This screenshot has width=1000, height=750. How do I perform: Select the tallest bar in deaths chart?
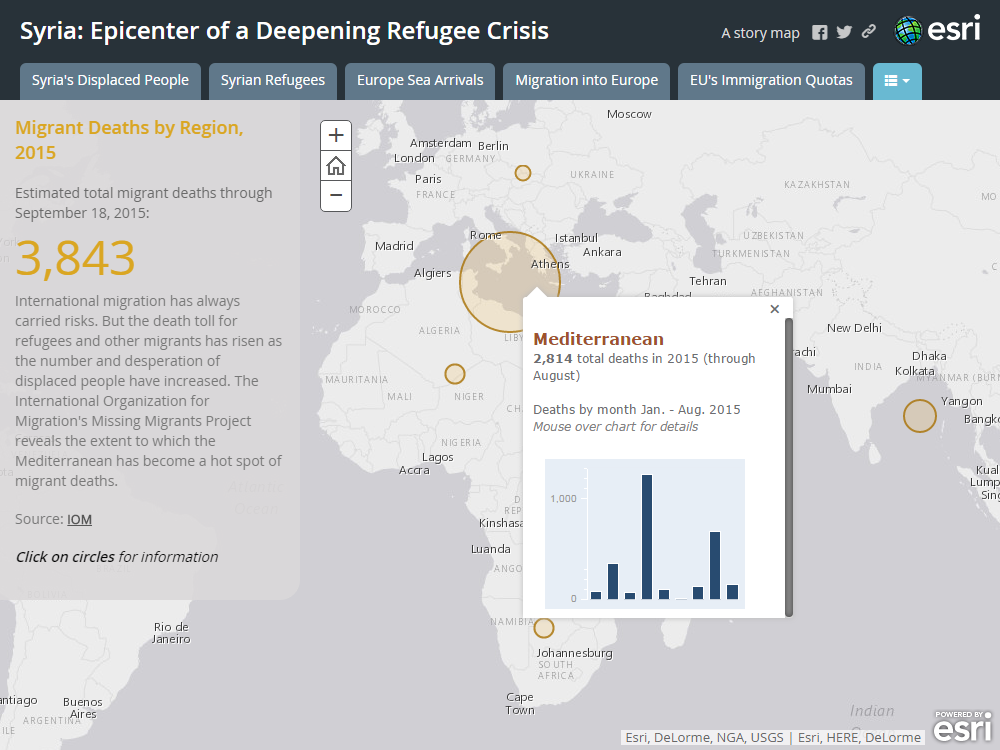click(647, 536)
